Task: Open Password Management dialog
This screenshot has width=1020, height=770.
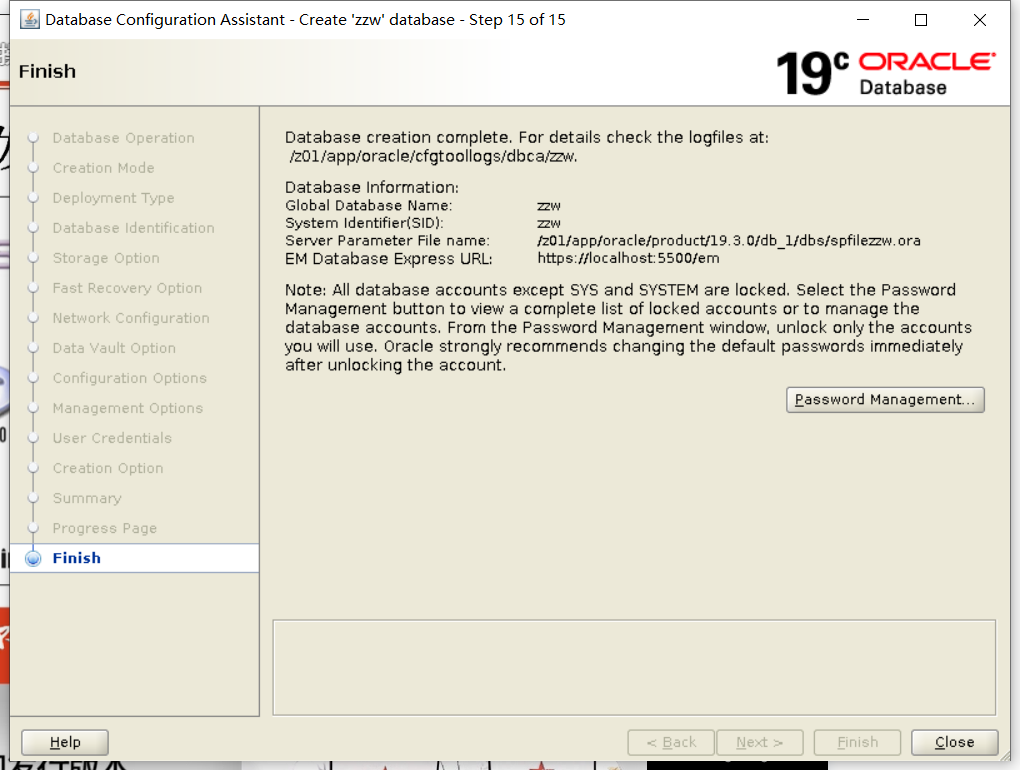Action: point(884,399)
